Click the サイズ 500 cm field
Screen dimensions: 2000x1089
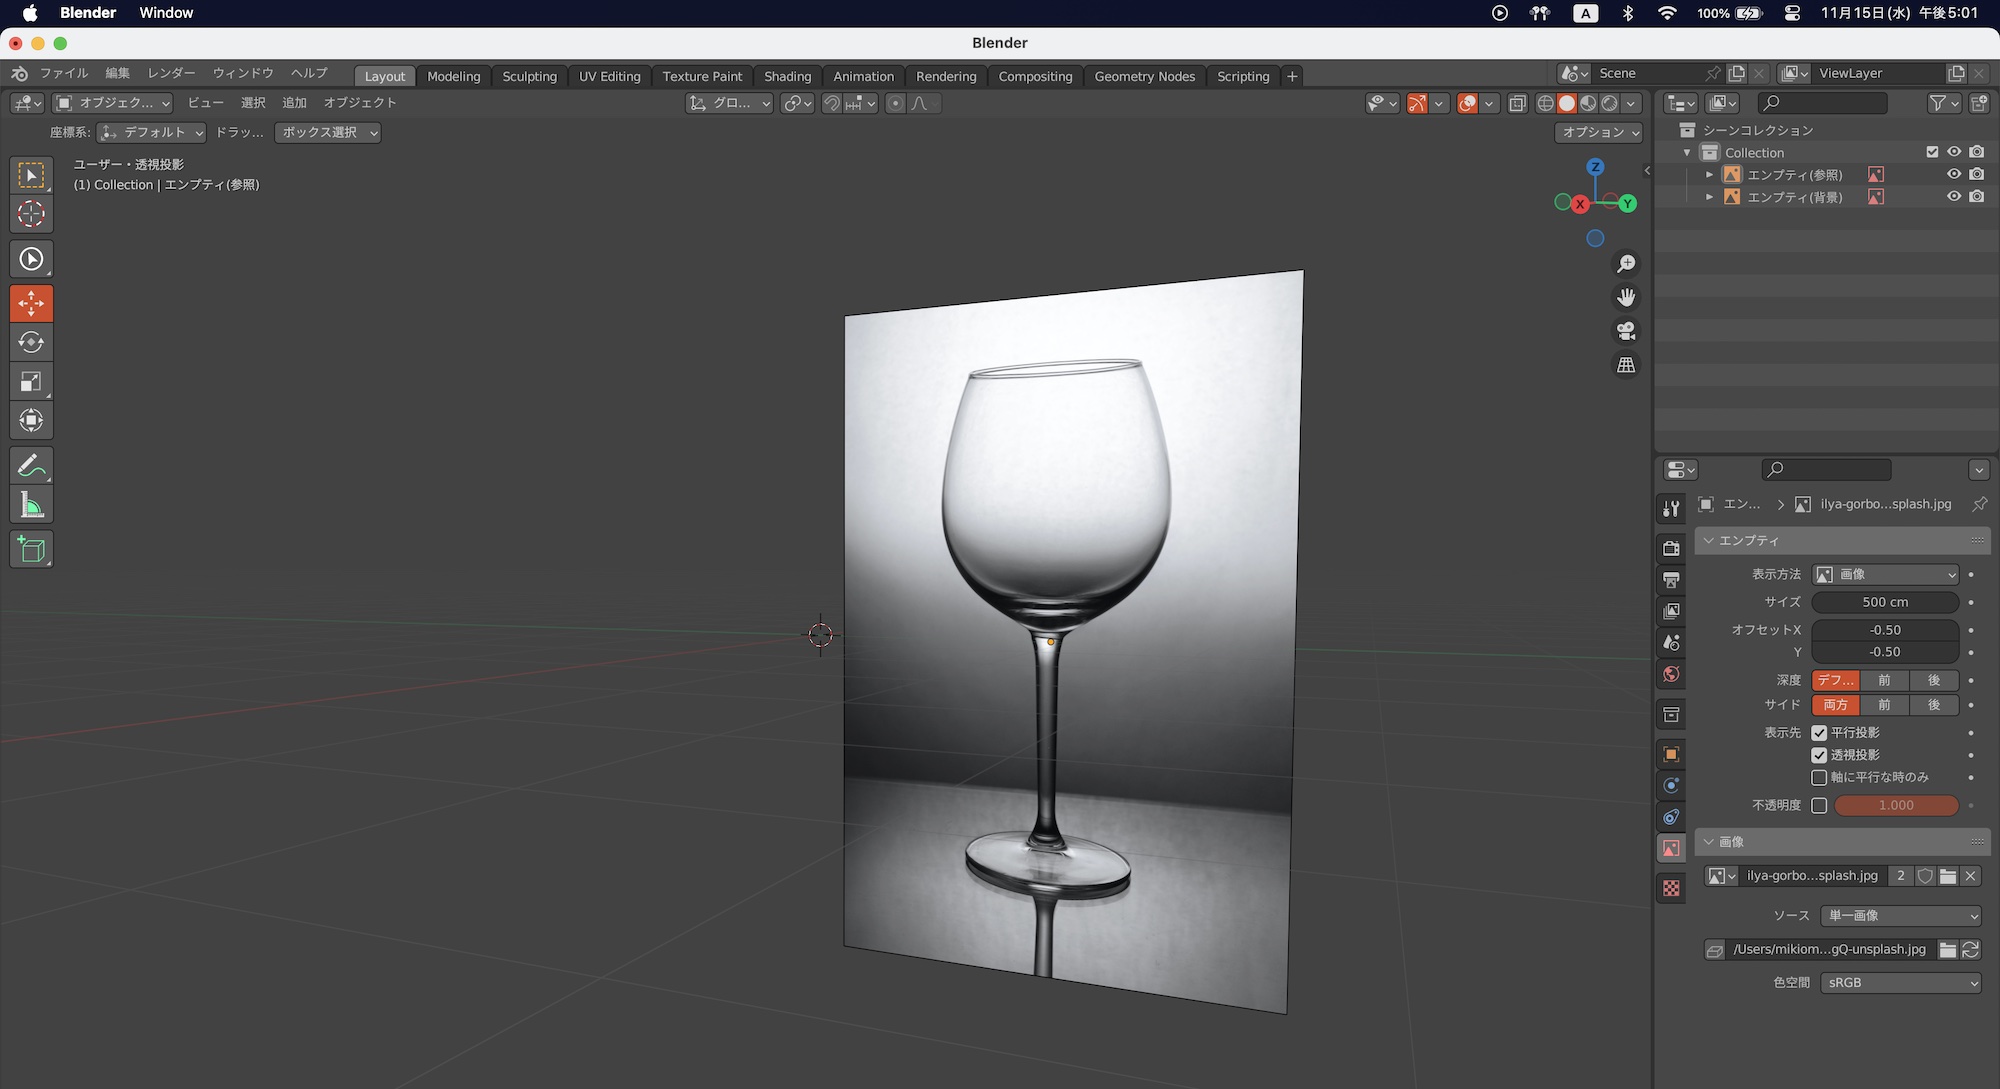pyautogui.click(x=1885, y=602)
